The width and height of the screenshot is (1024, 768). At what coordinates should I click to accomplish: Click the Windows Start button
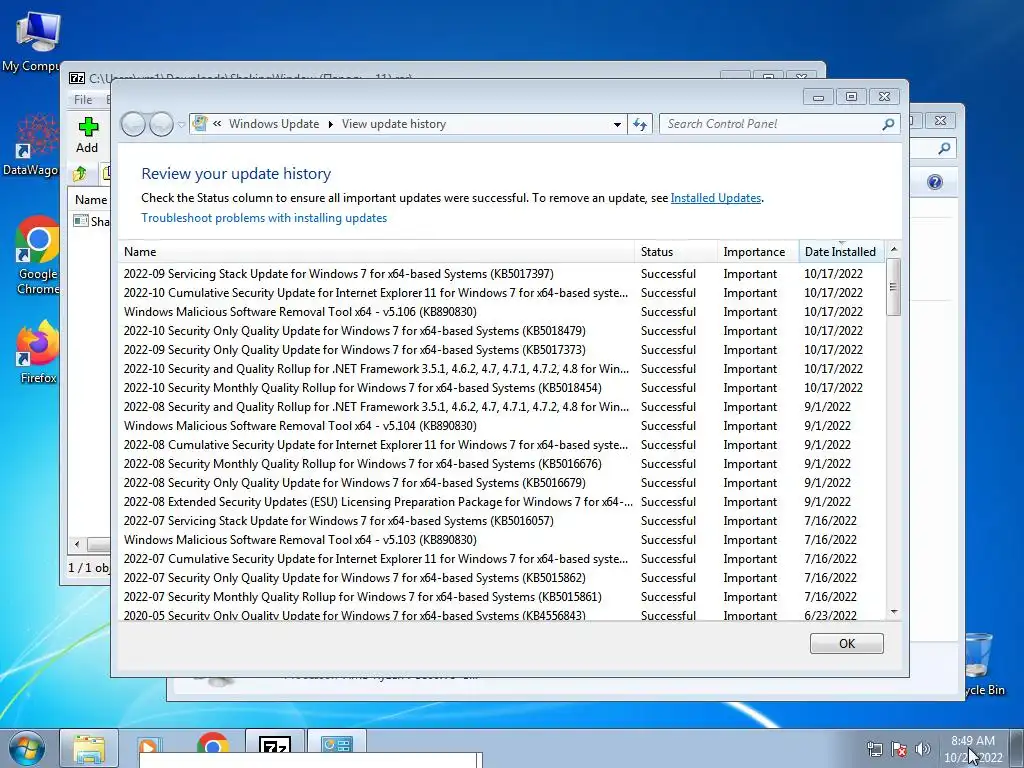pyautogui.click(x=26, y=748)
